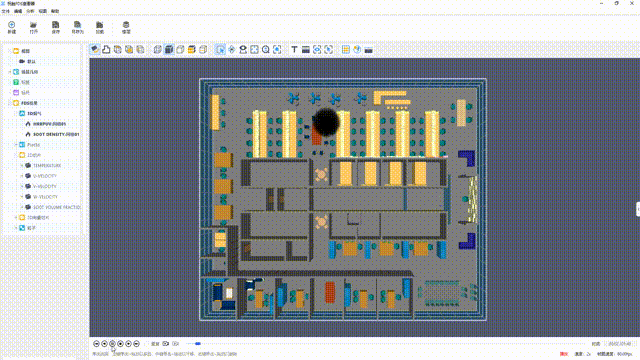Screen dimensions: 640x360
Task: Click the Save file icon in top ribbon
Action: point(56,25)
